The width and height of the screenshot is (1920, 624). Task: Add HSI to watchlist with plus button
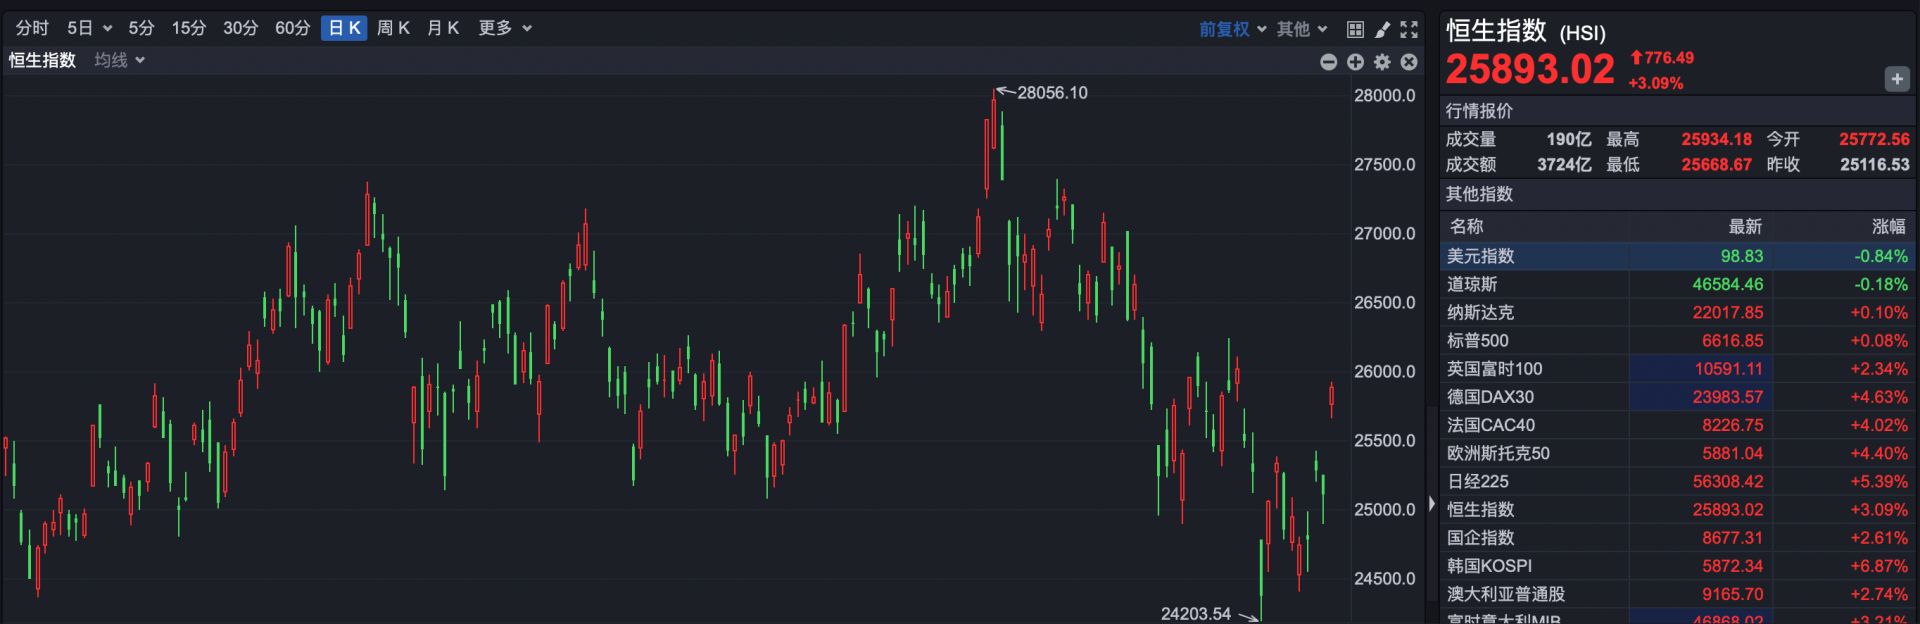click(1896, 79)
